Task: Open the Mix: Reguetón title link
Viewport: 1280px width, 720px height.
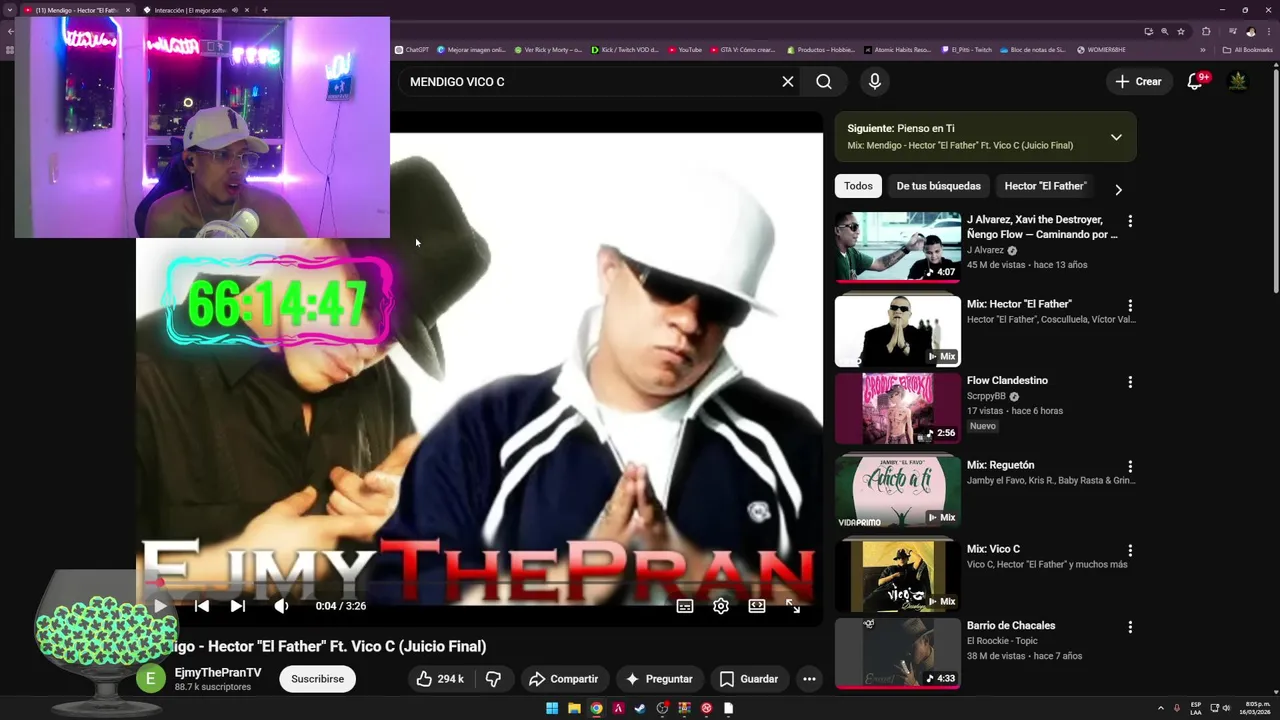Action: pos(1000,465)
